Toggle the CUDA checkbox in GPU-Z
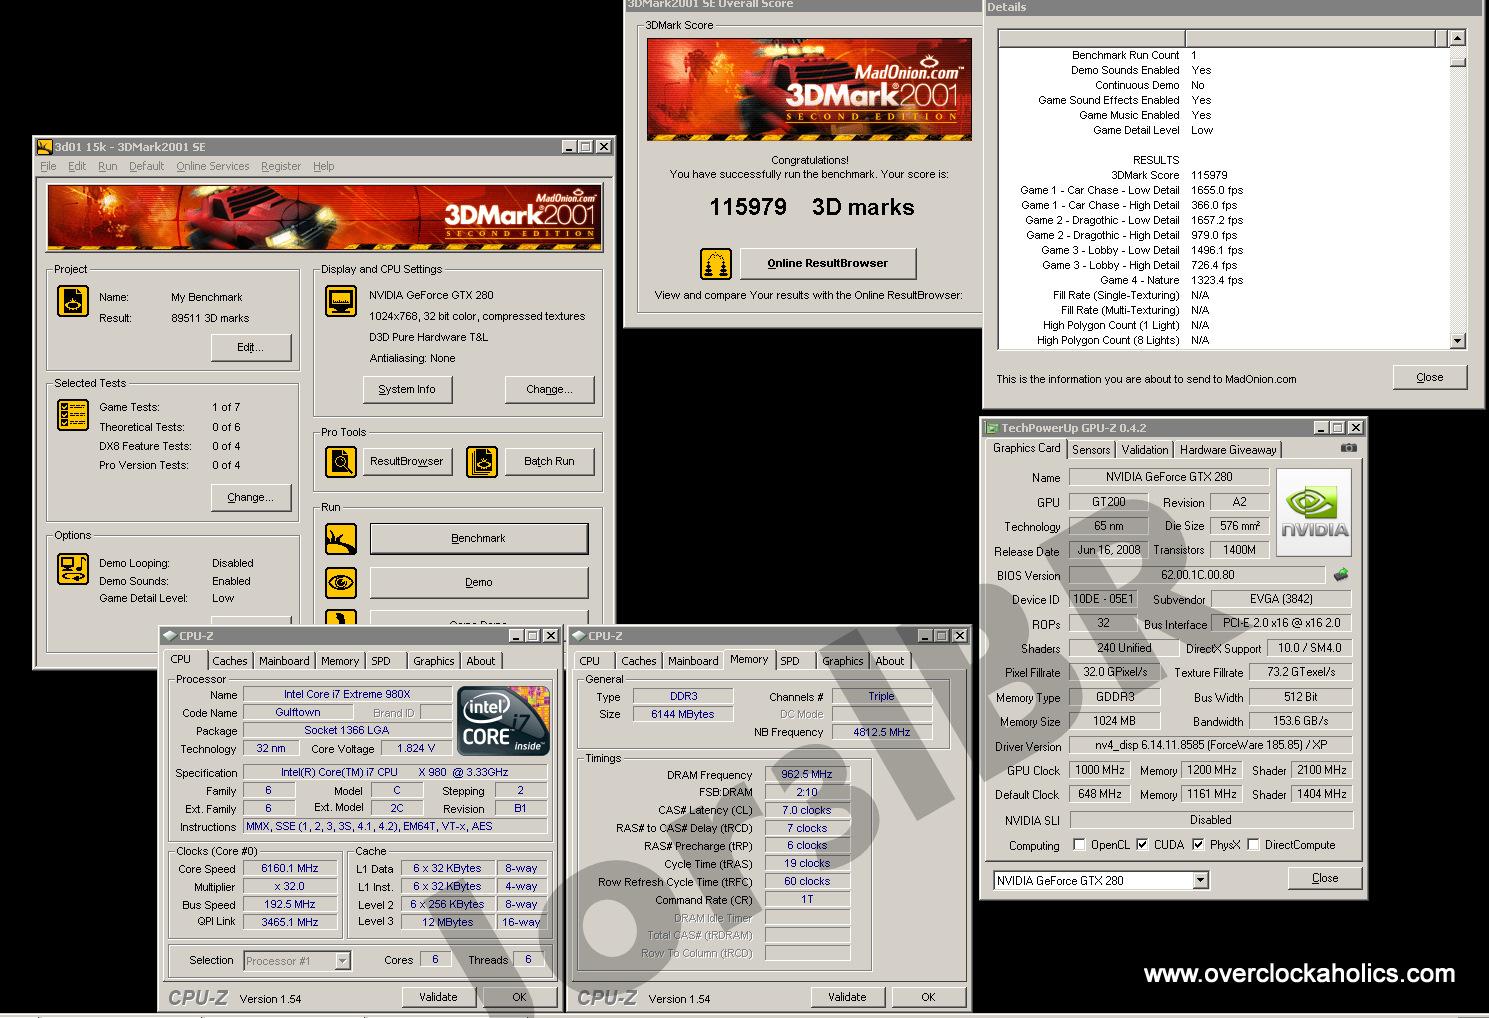Screen dimensions: 1489x1018 1142,844
